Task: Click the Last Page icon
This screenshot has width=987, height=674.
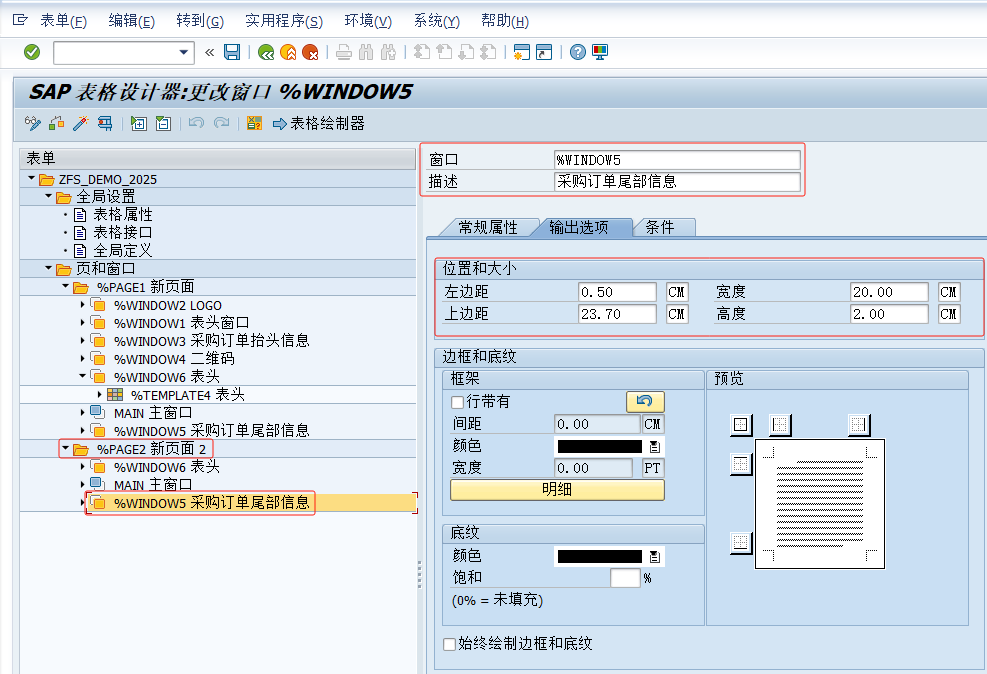Action: pos(488,52)
